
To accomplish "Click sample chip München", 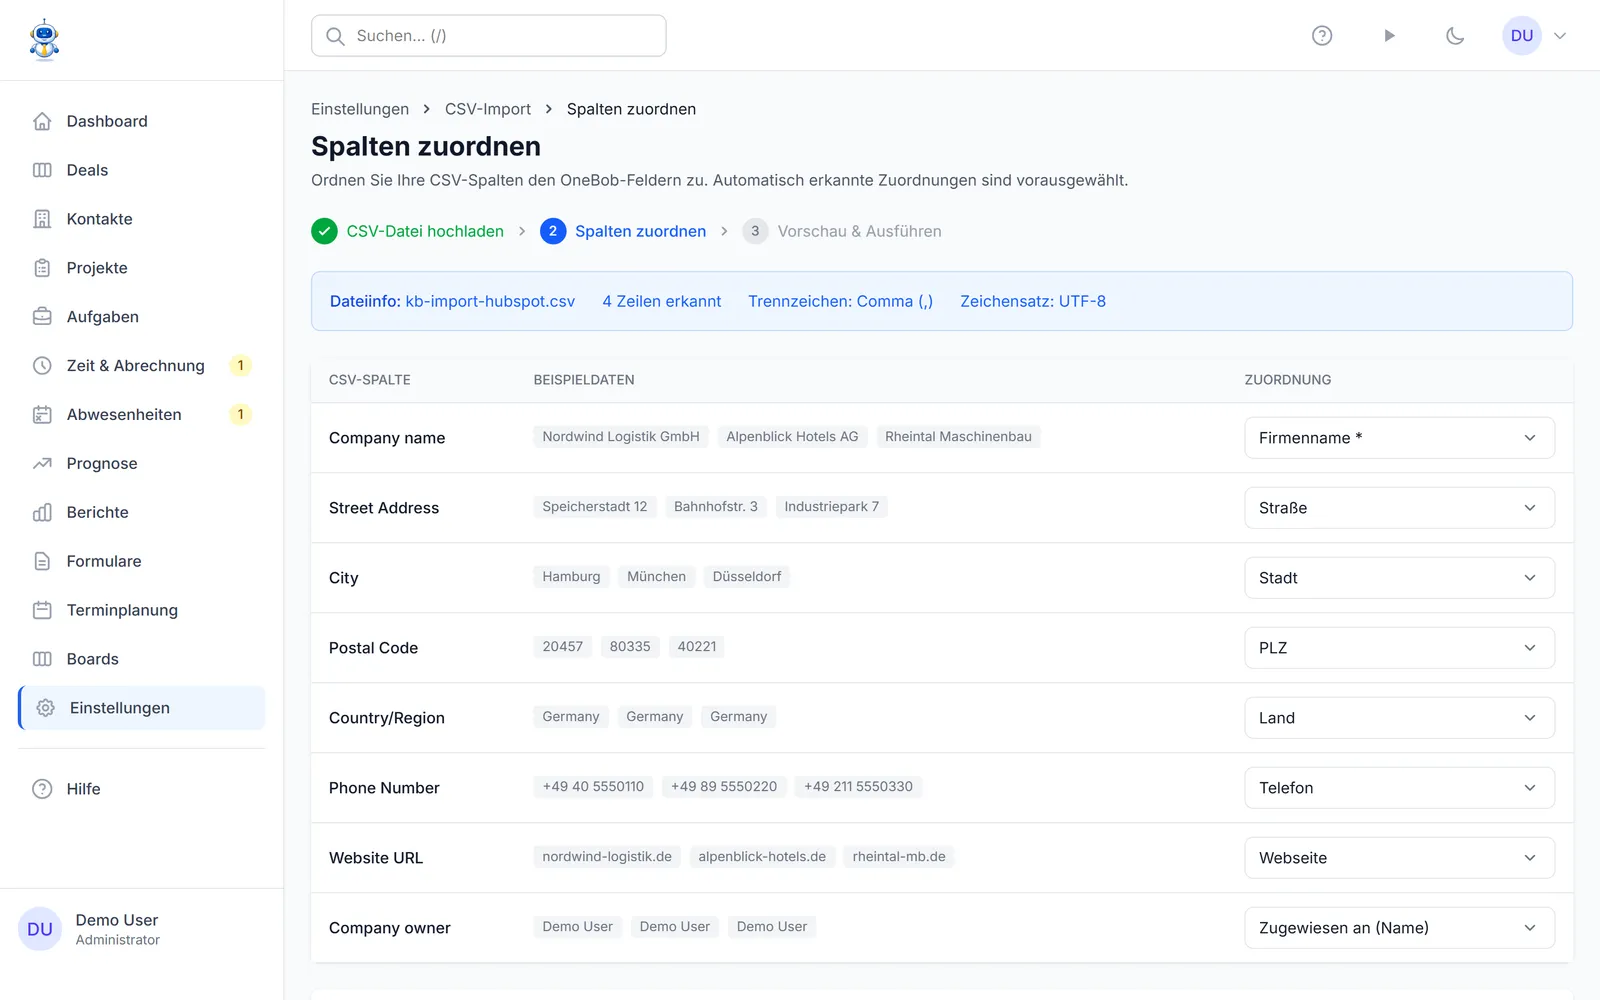I will click(x=656, y=577).
